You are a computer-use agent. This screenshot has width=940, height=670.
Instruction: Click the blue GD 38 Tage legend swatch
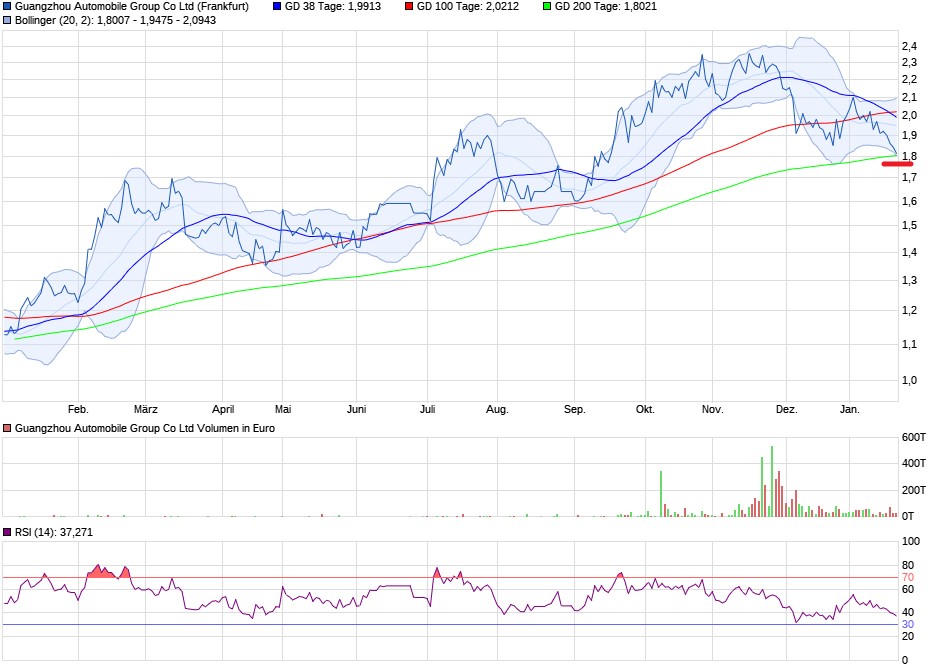[x=277, y=6]
